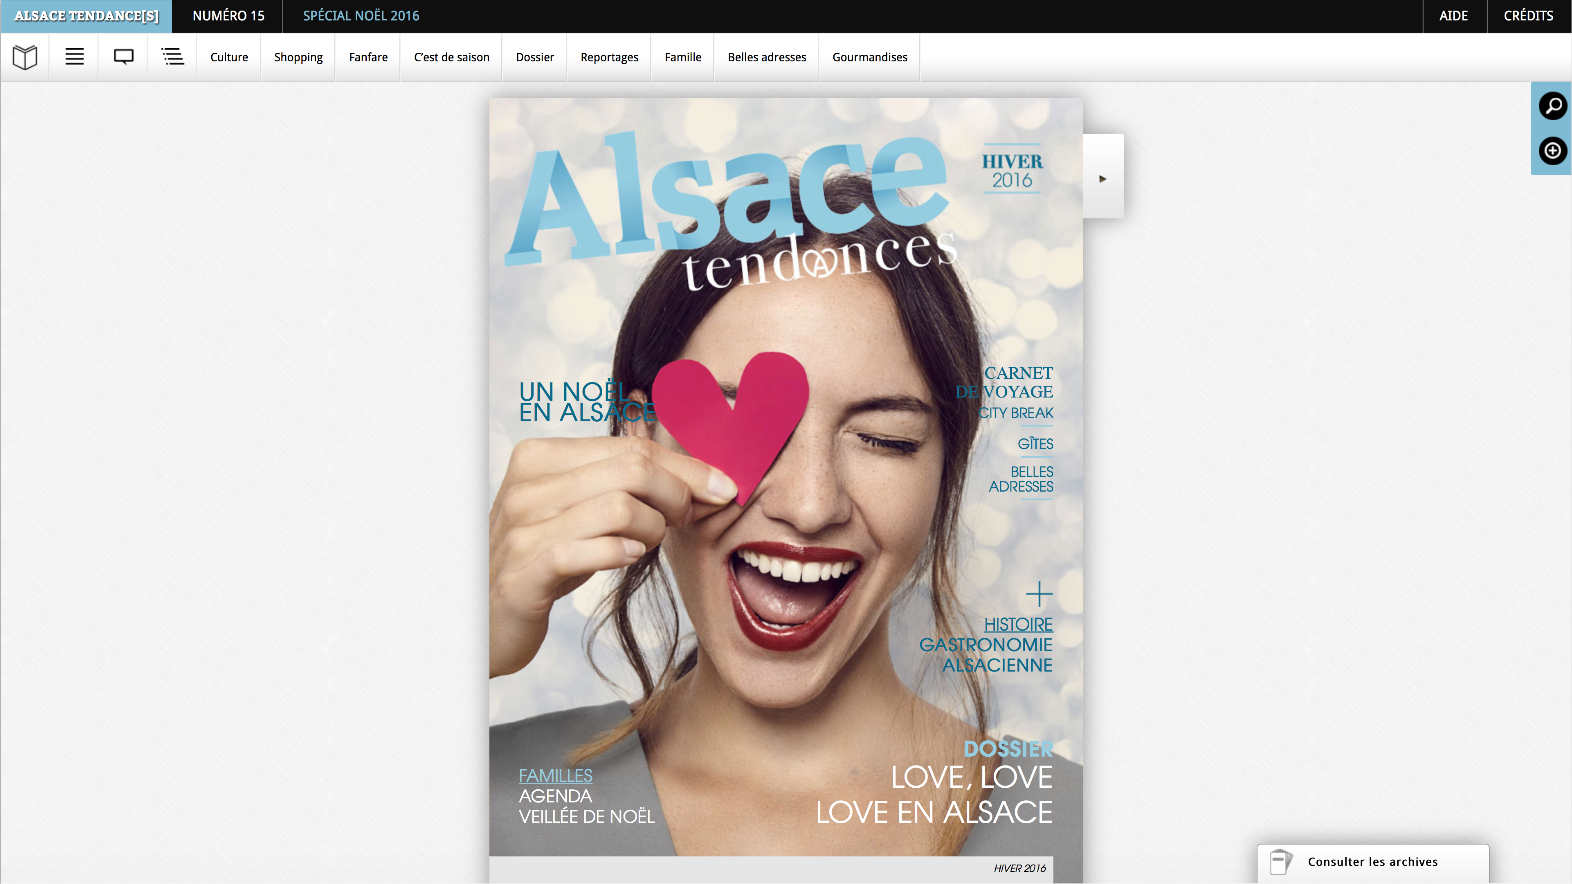Viewport: 1572px width, 884px height.
Task: Open the Crédits page
Action: pyautogui.click(x=1529, y=16)
